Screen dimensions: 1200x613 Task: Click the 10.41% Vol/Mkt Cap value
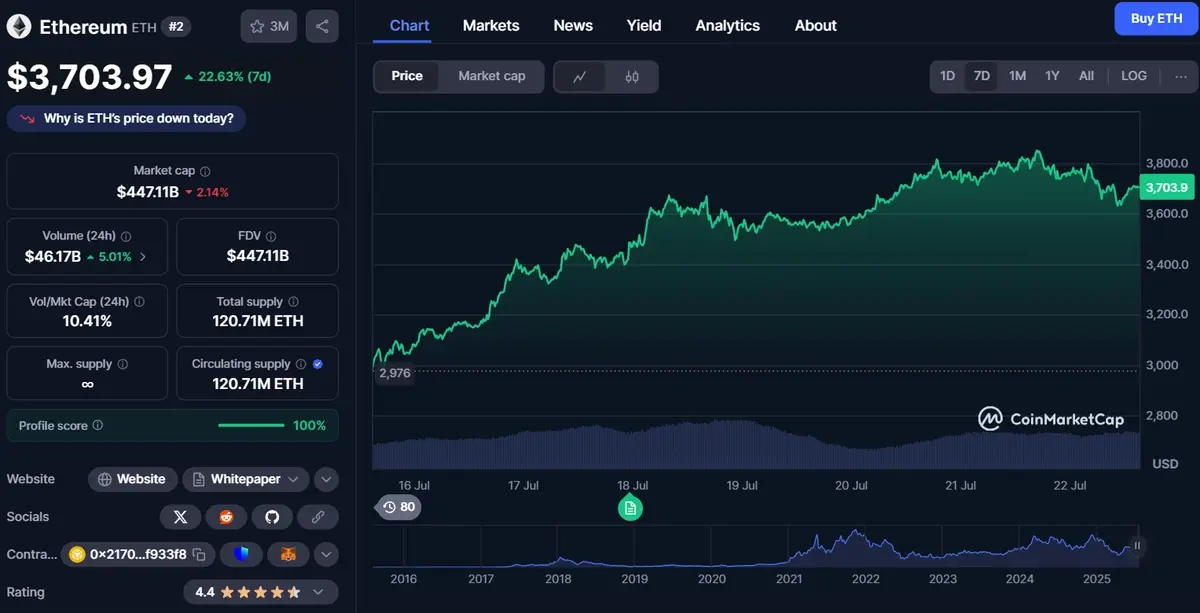(x=88, y=321)
